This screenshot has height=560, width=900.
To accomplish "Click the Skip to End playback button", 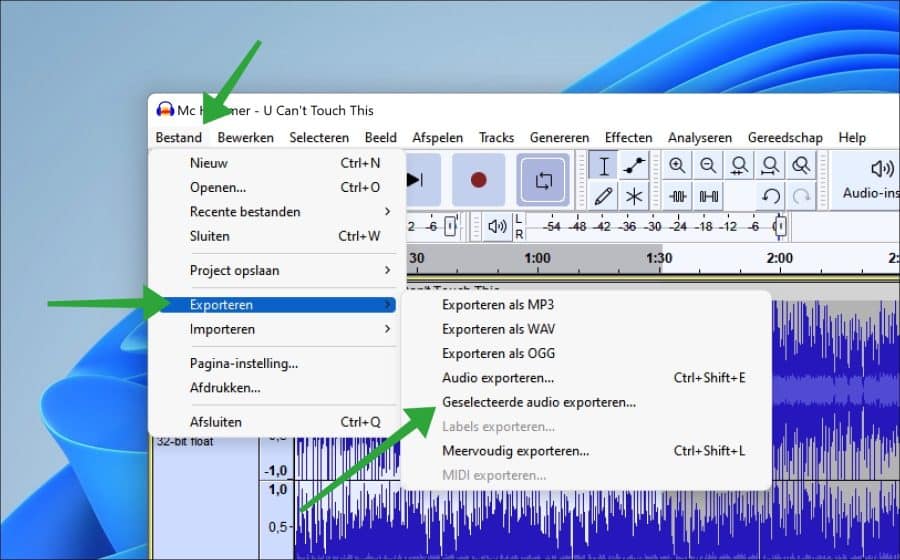I will 422,180.
